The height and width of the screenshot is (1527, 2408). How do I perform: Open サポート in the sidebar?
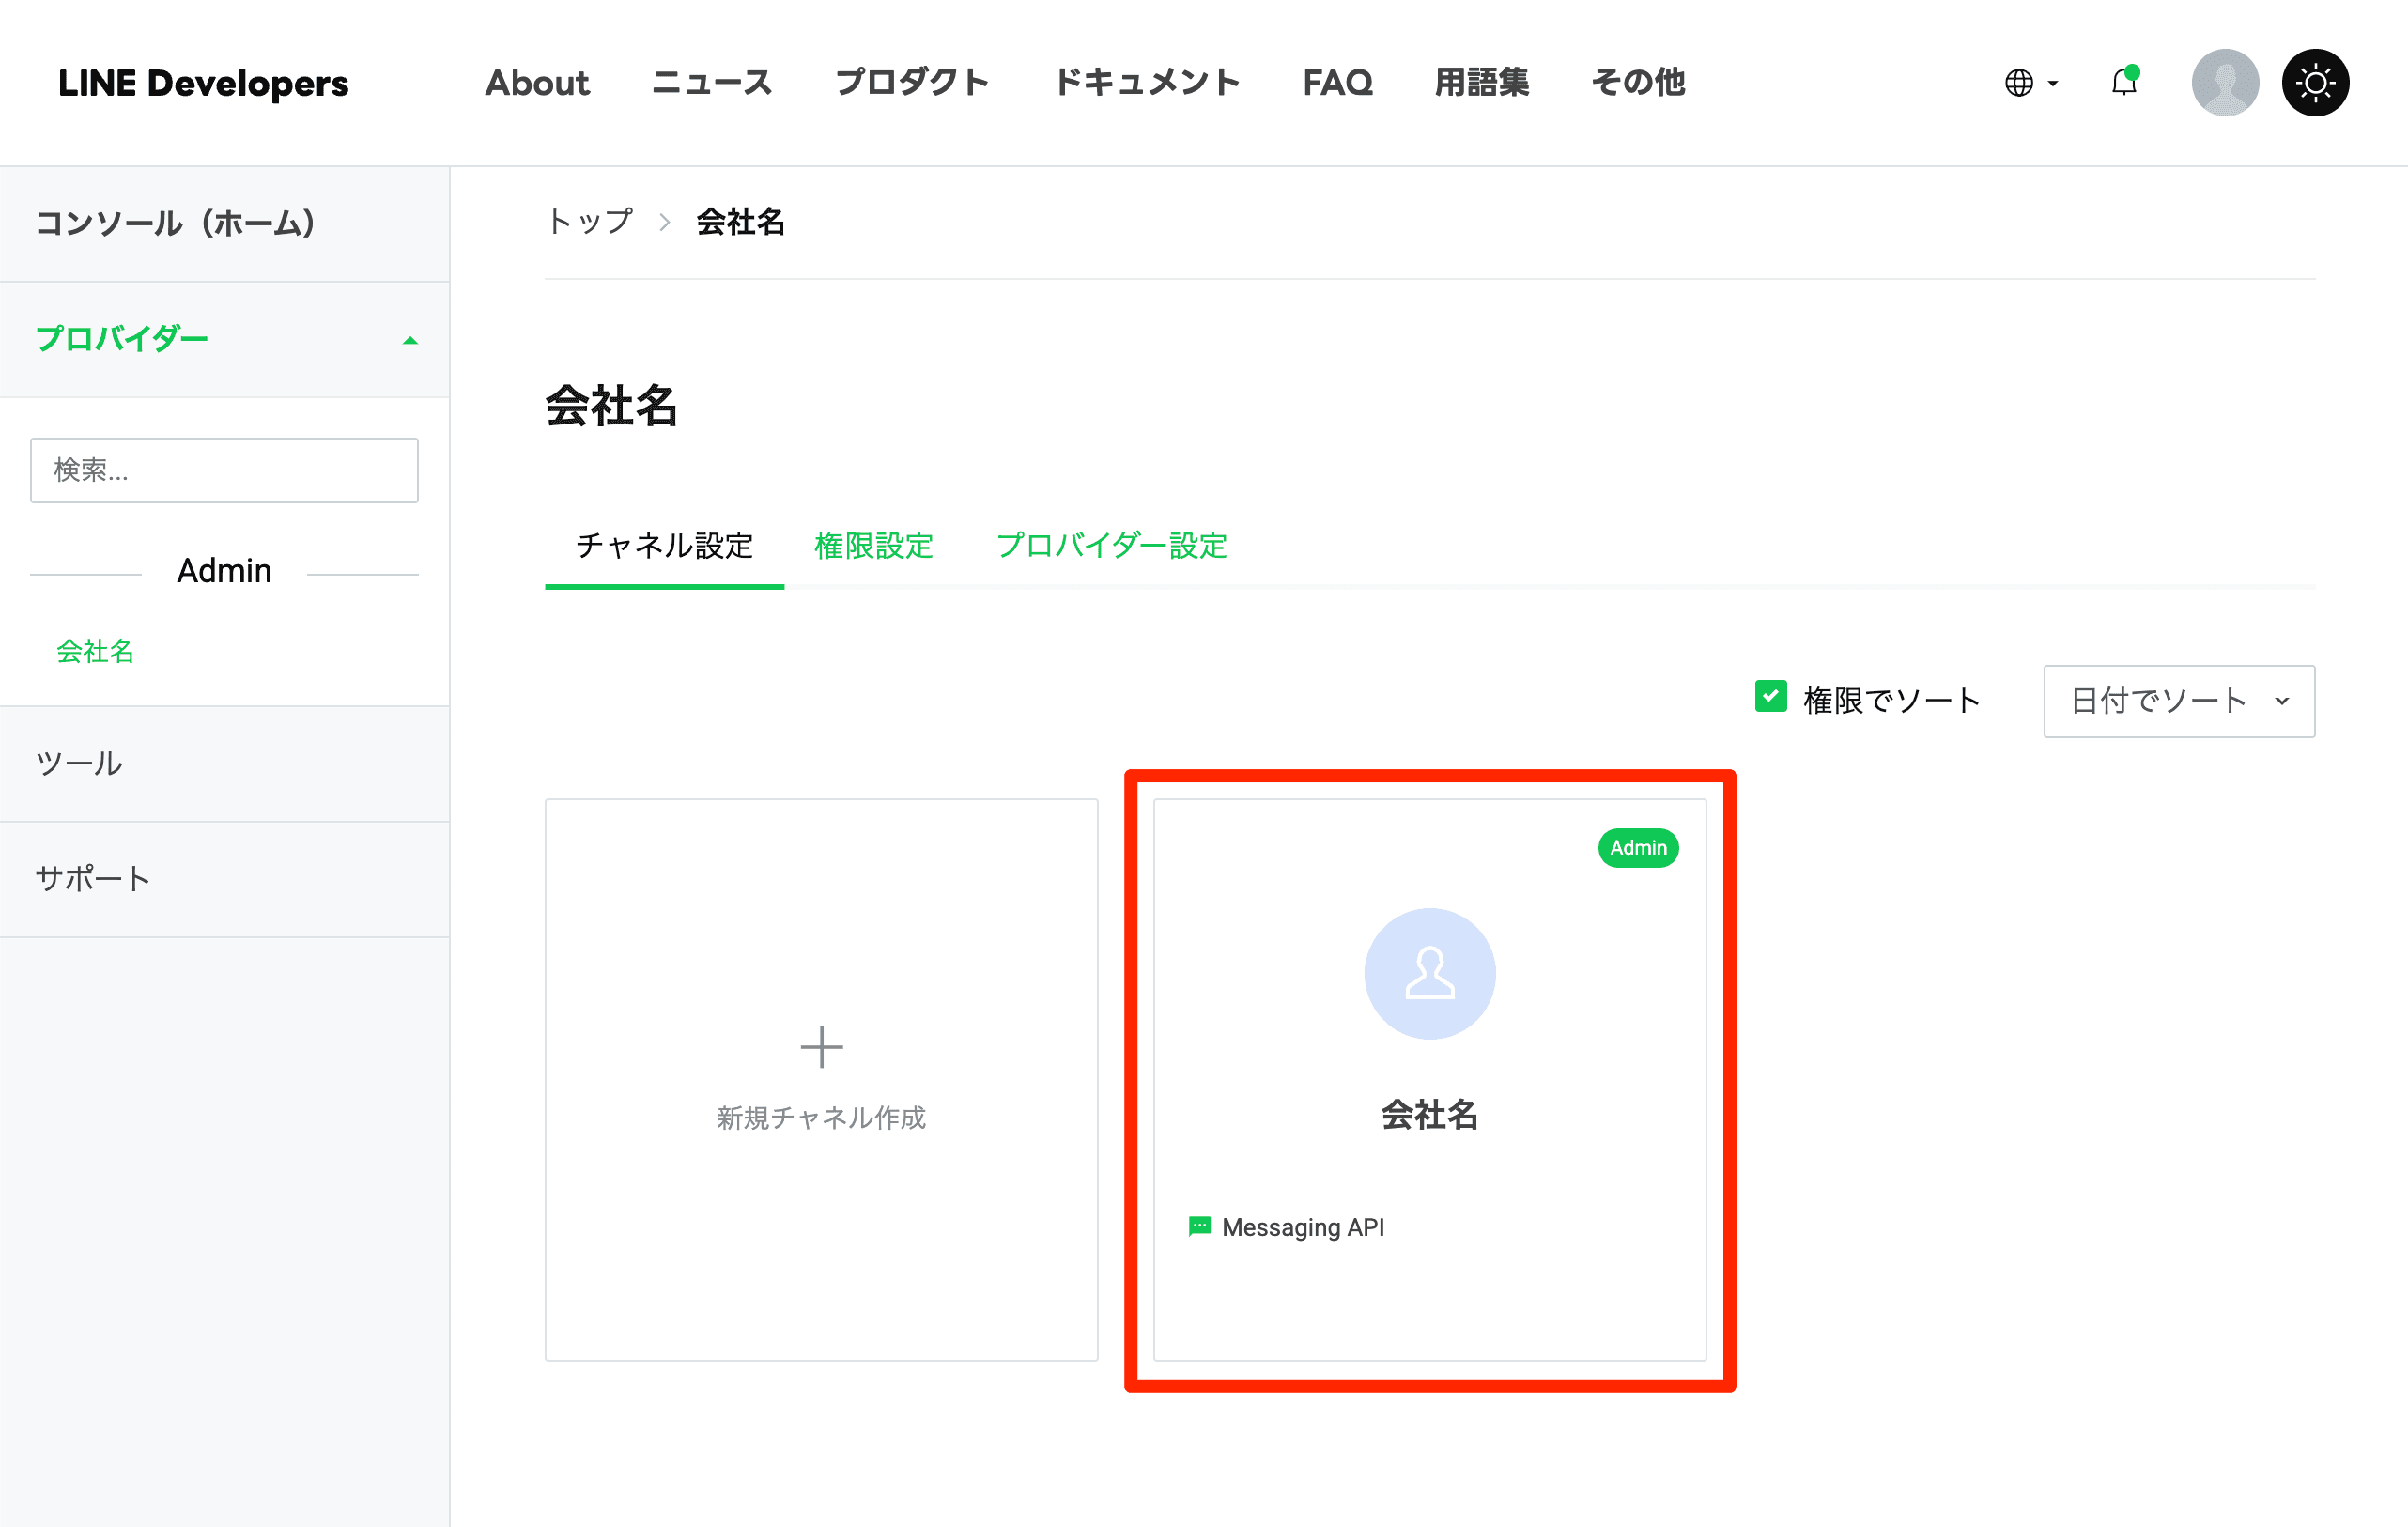pos(224,879)
